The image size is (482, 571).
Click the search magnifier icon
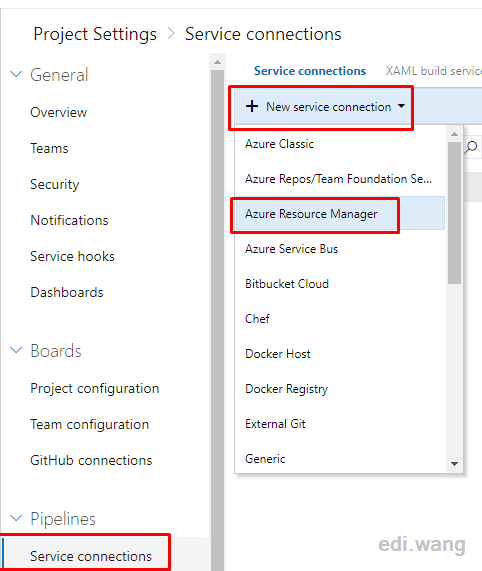click(x=471, y=147)
